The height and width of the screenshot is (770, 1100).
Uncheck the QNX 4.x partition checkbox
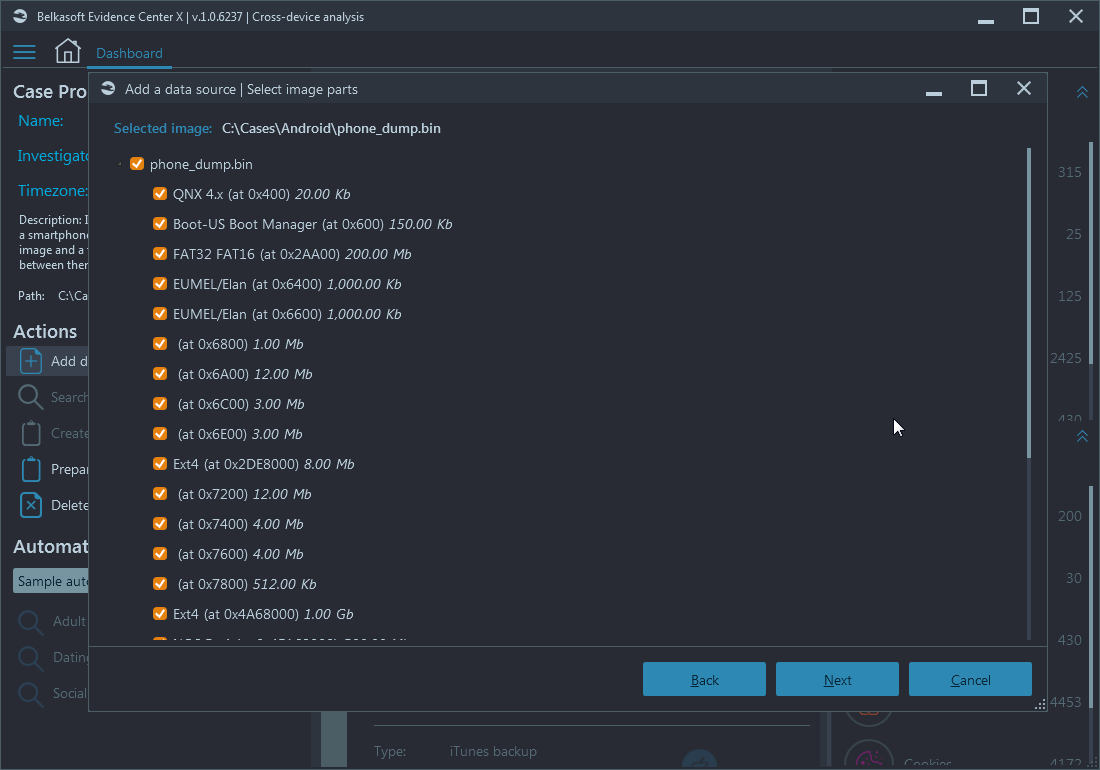tap(160, 194)
